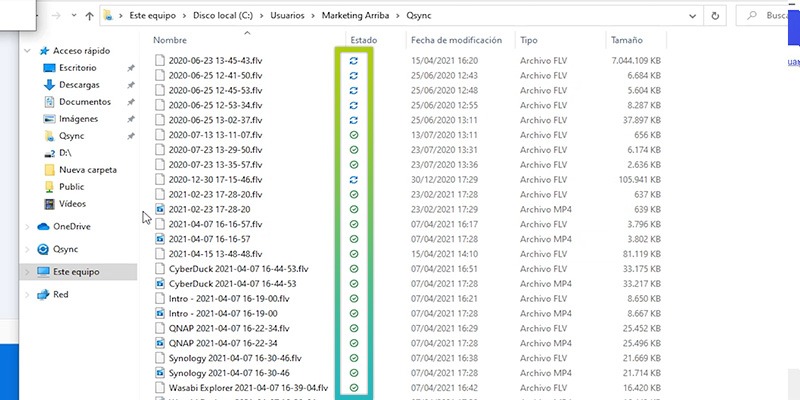Click MP4 icon of Synology 2021-04-07 16-30-46
800x400 pixels.
(160, 372)
